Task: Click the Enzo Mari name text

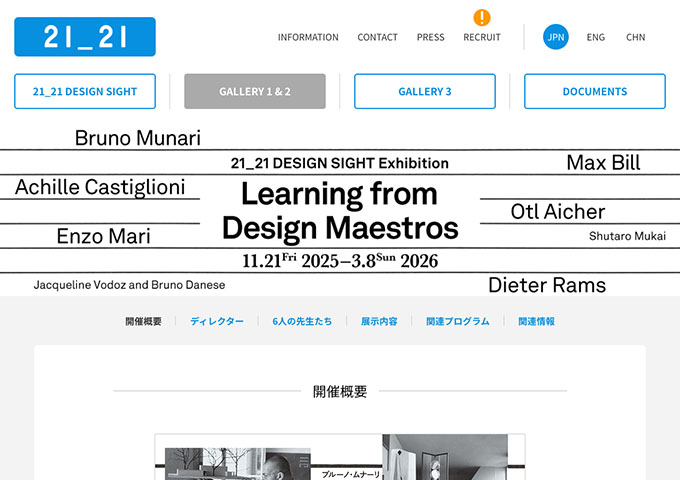Action: pos(104,236)
